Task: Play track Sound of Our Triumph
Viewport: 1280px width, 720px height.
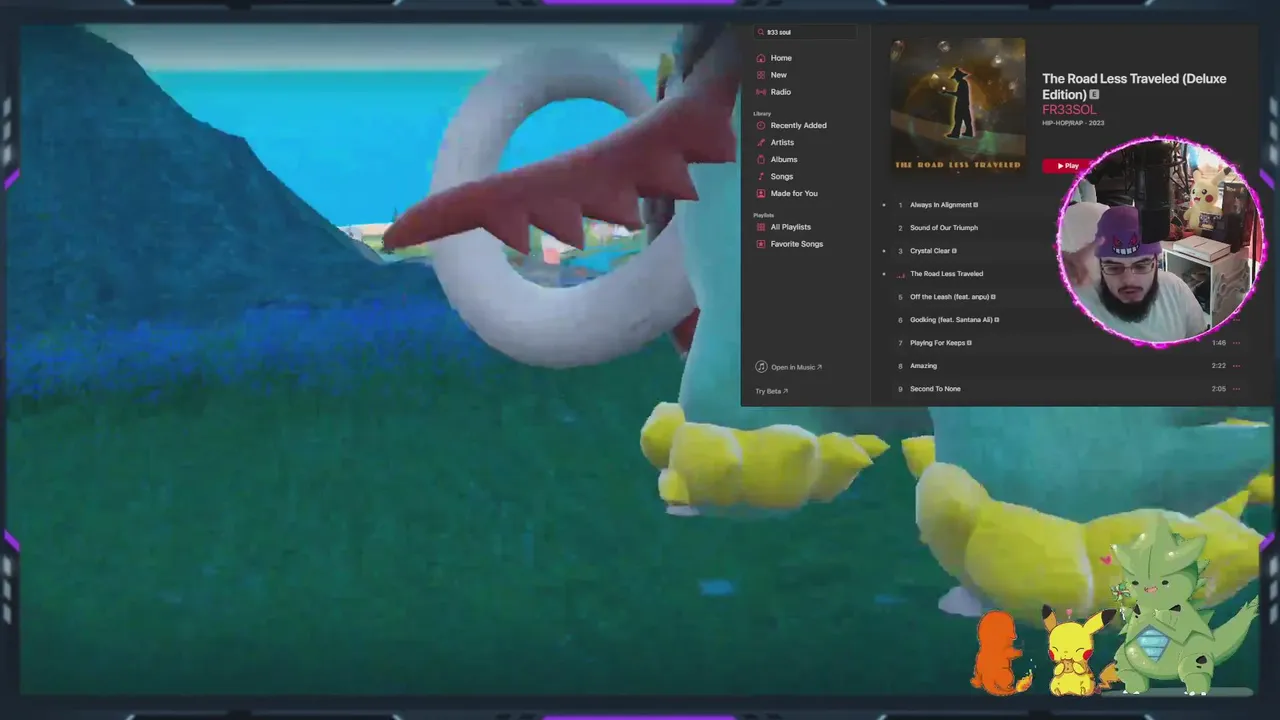Action: pyautogui.click(x=944, y=228)
